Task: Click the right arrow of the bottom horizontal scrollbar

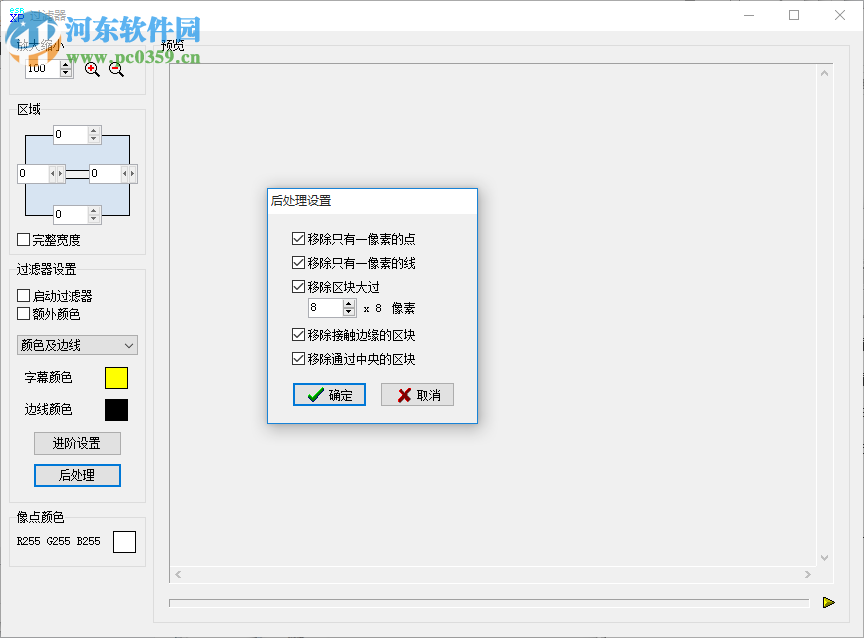Action: pyautogui.click(x=807, y=574)
